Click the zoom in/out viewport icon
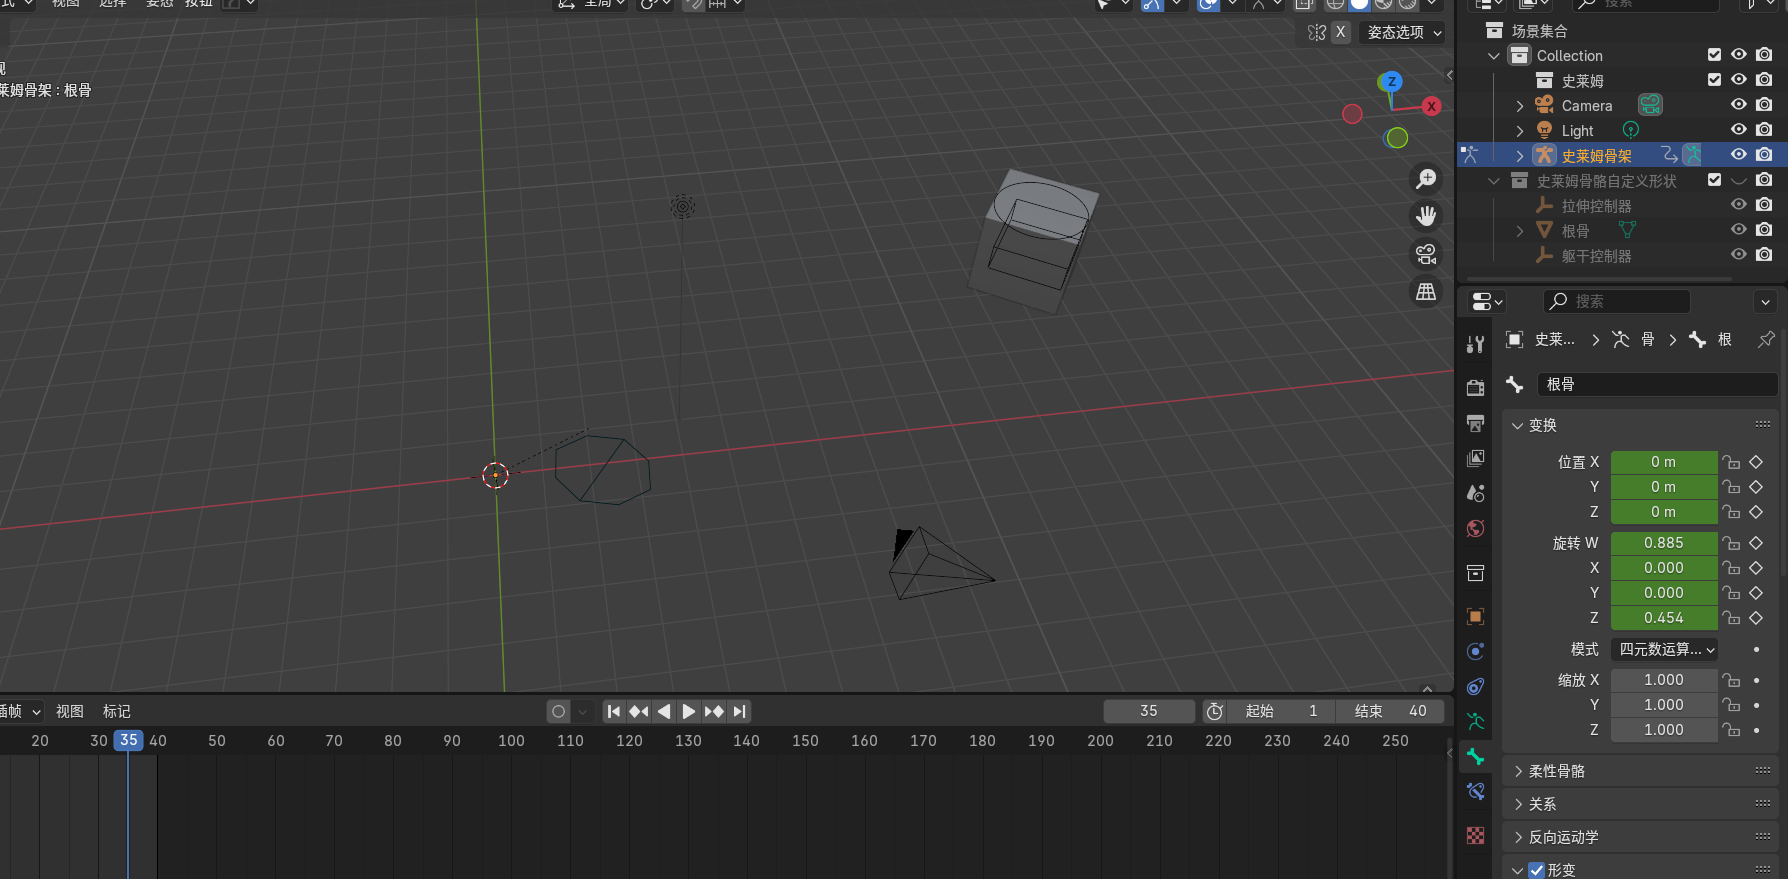 point(1426,179)
